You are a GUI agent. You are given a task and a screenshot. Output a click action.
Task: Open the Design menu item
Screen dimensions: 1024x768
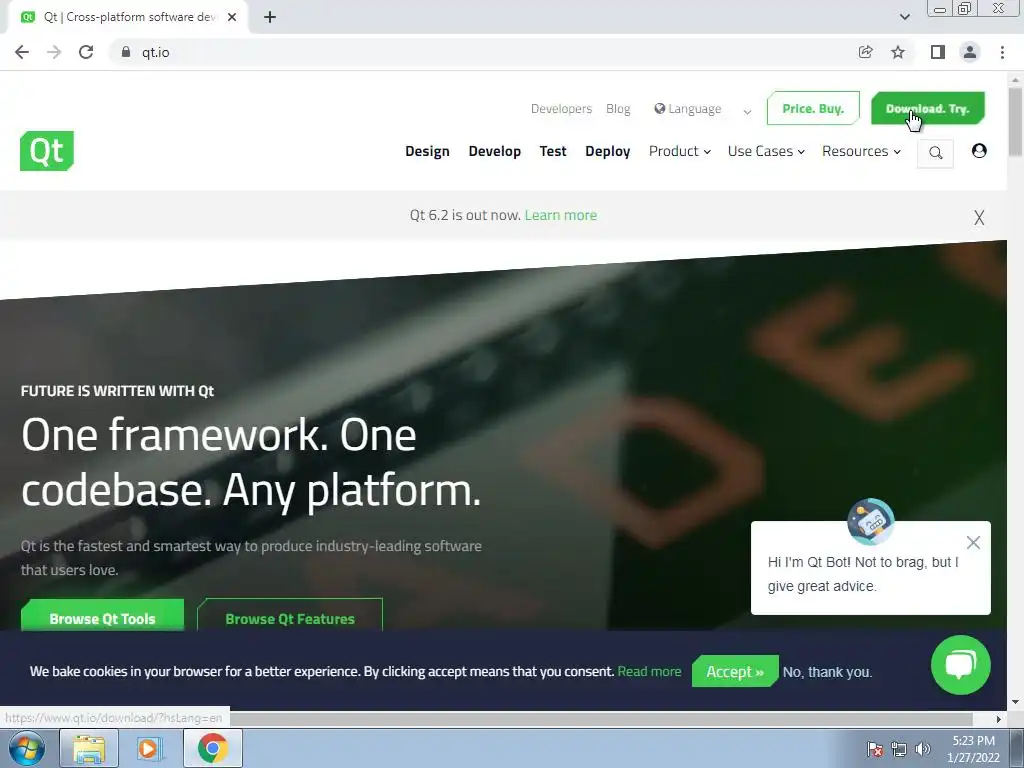(427, 151)
